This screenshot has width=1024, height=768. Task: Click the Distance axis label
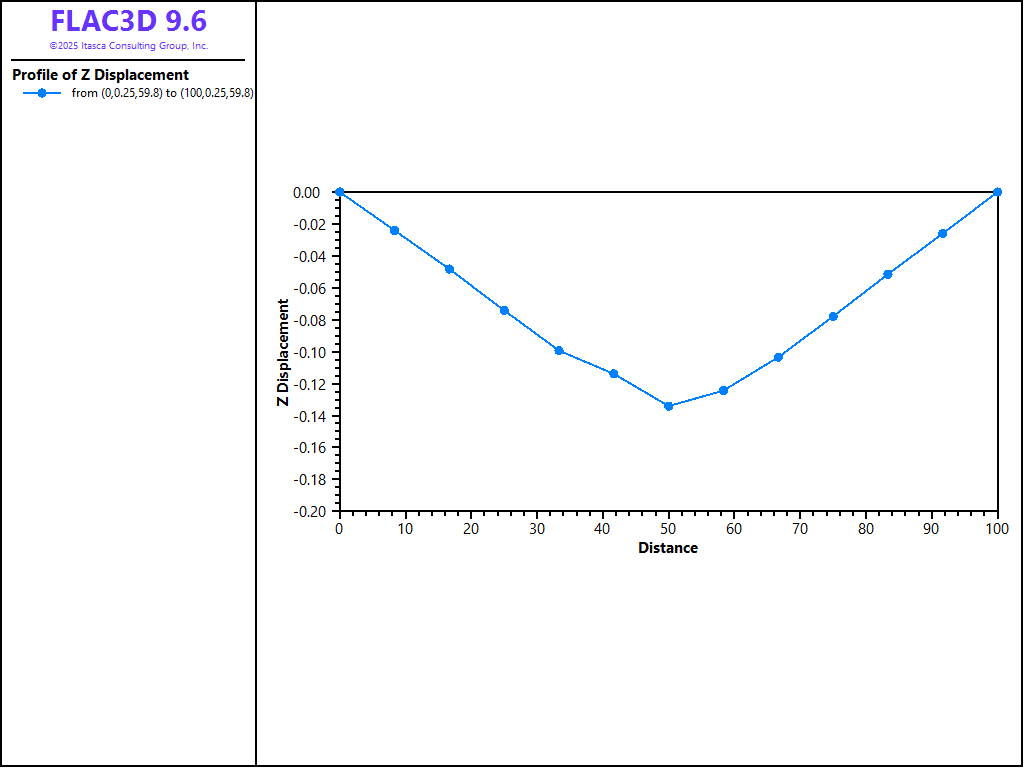coord(668,548)
